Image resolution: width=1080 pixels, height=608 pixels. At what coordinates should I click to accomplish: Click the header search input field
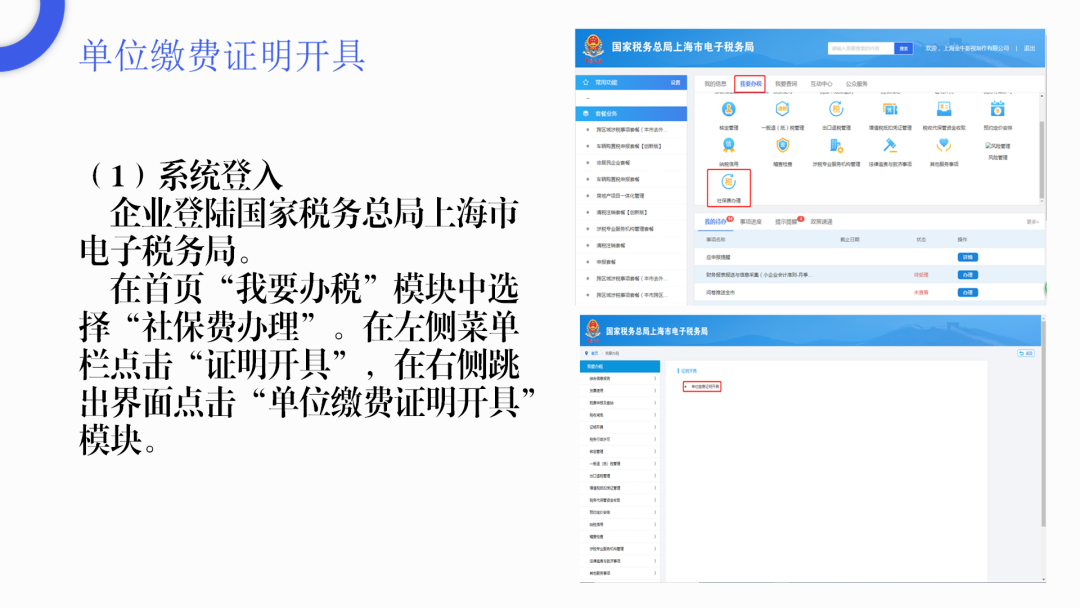point(861,48)
